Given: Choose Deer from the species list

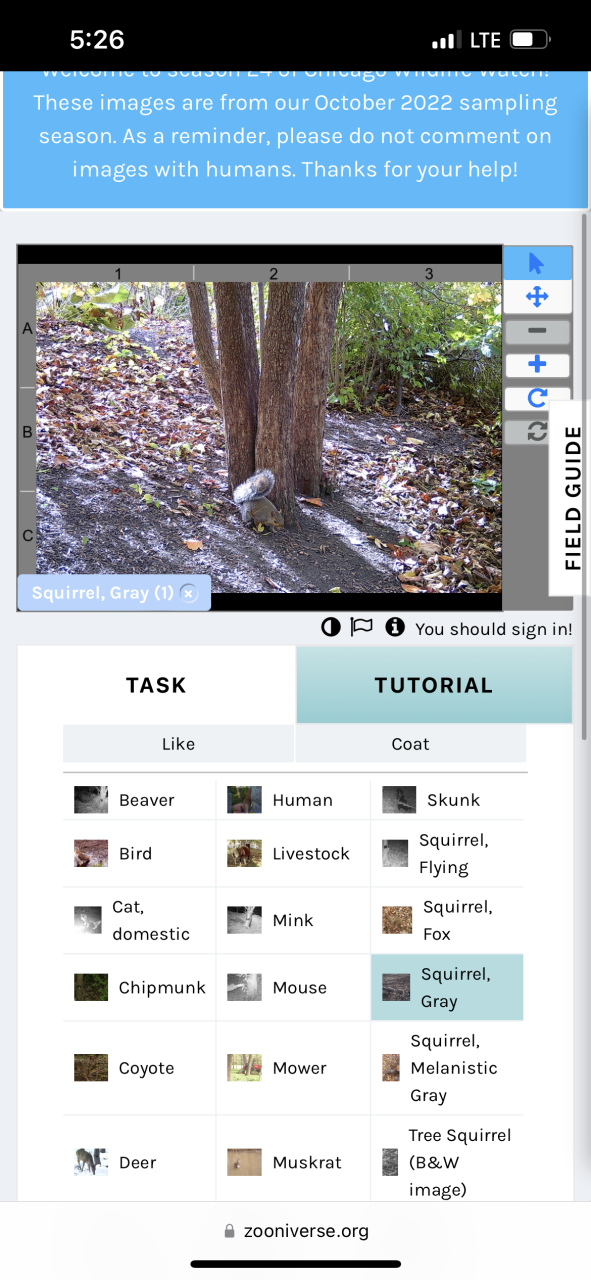Looking at the screenshot, I should click(139, 1162).
